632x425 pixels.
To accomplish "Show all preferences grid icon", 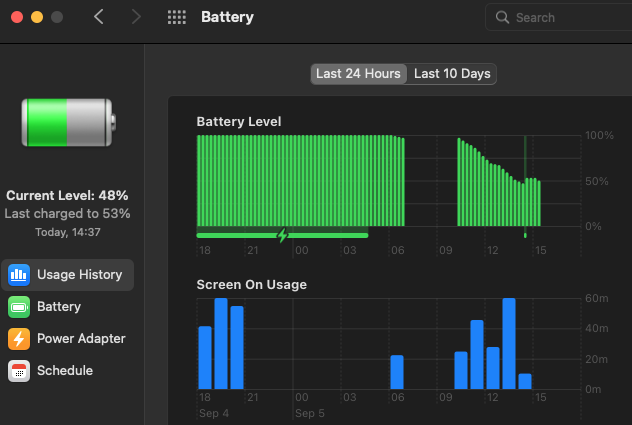I will coord(177,17).
